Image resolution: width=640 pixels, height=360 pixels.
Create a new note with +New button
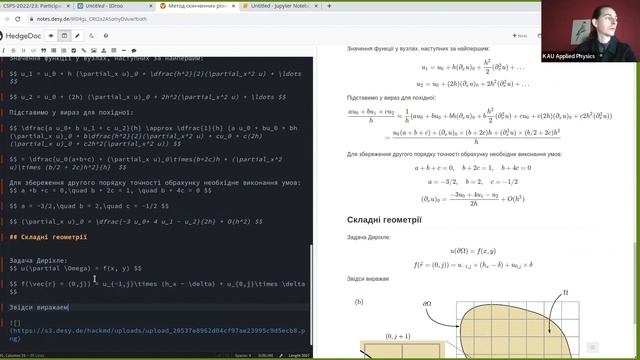(x=520, y=36)
